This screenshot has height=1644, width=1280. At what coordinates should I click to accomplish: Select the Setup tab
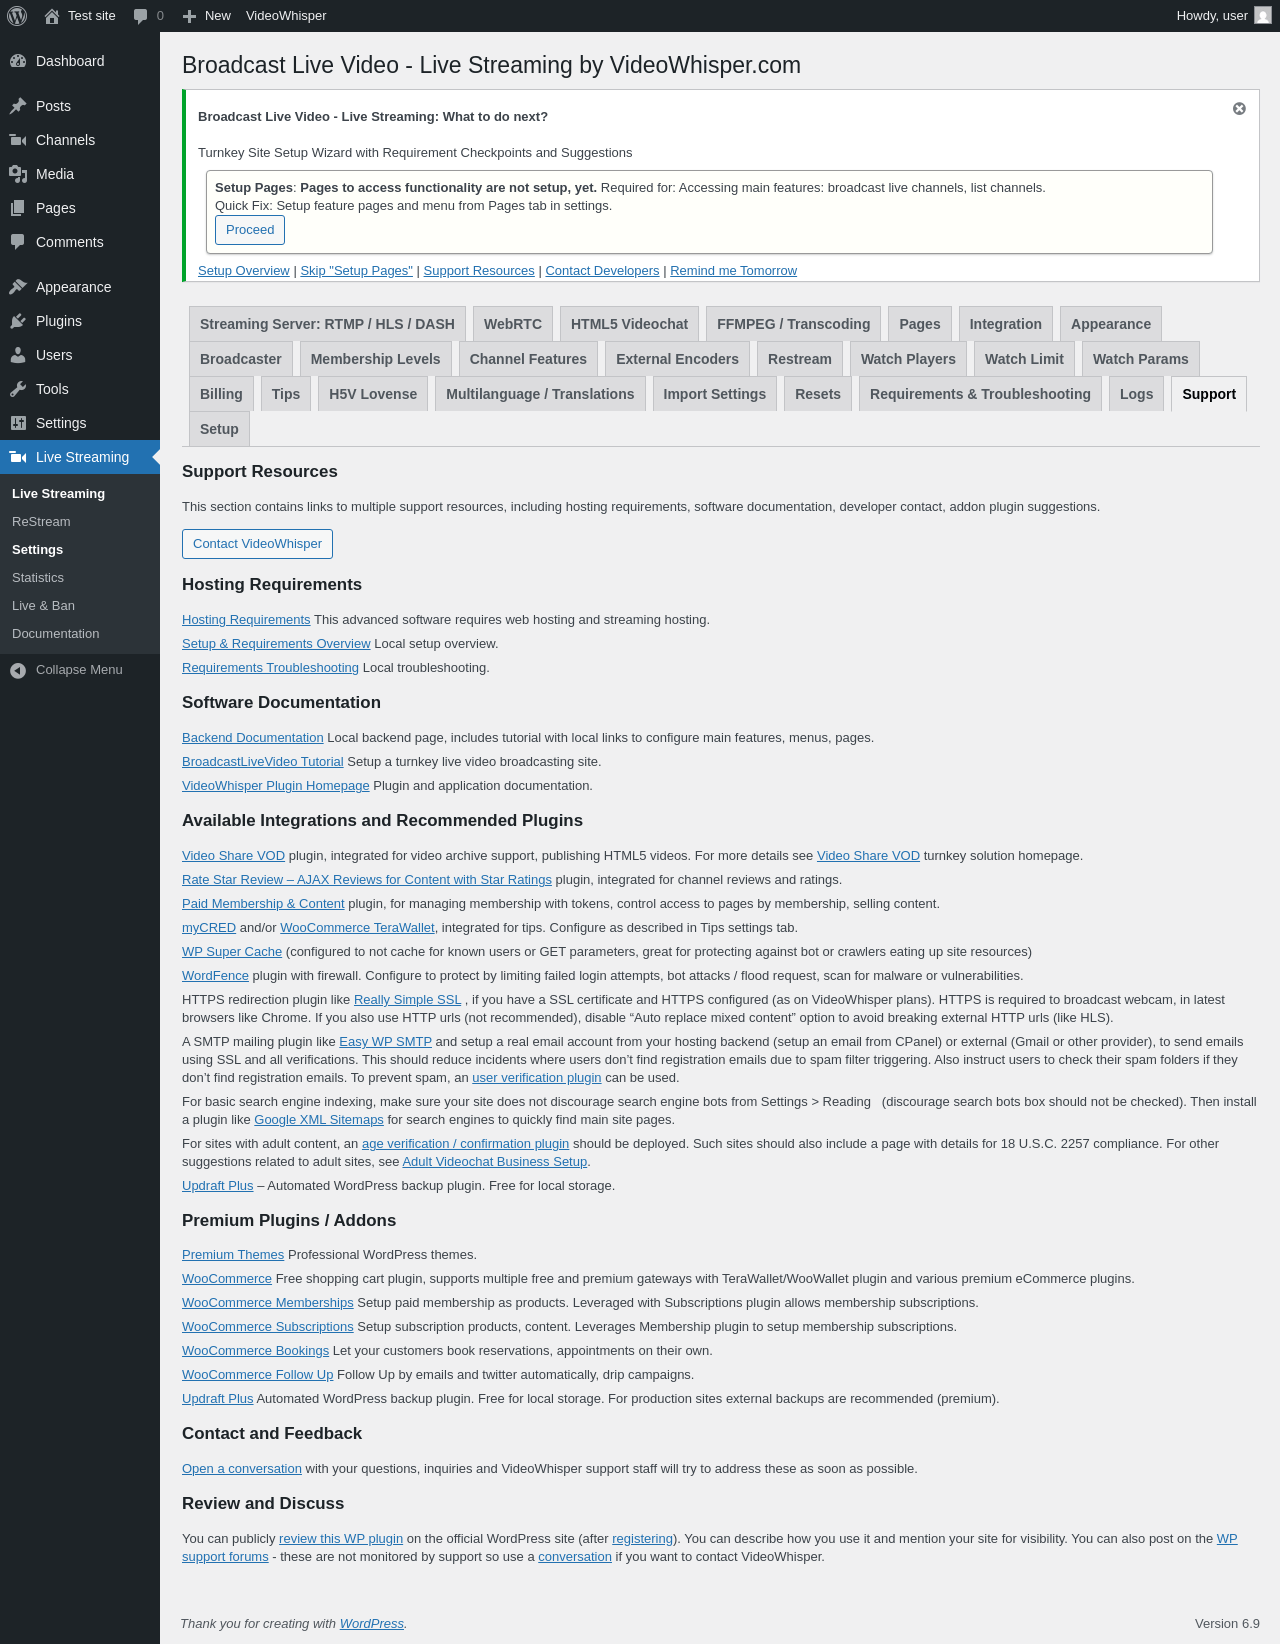(x=219, y=429)
